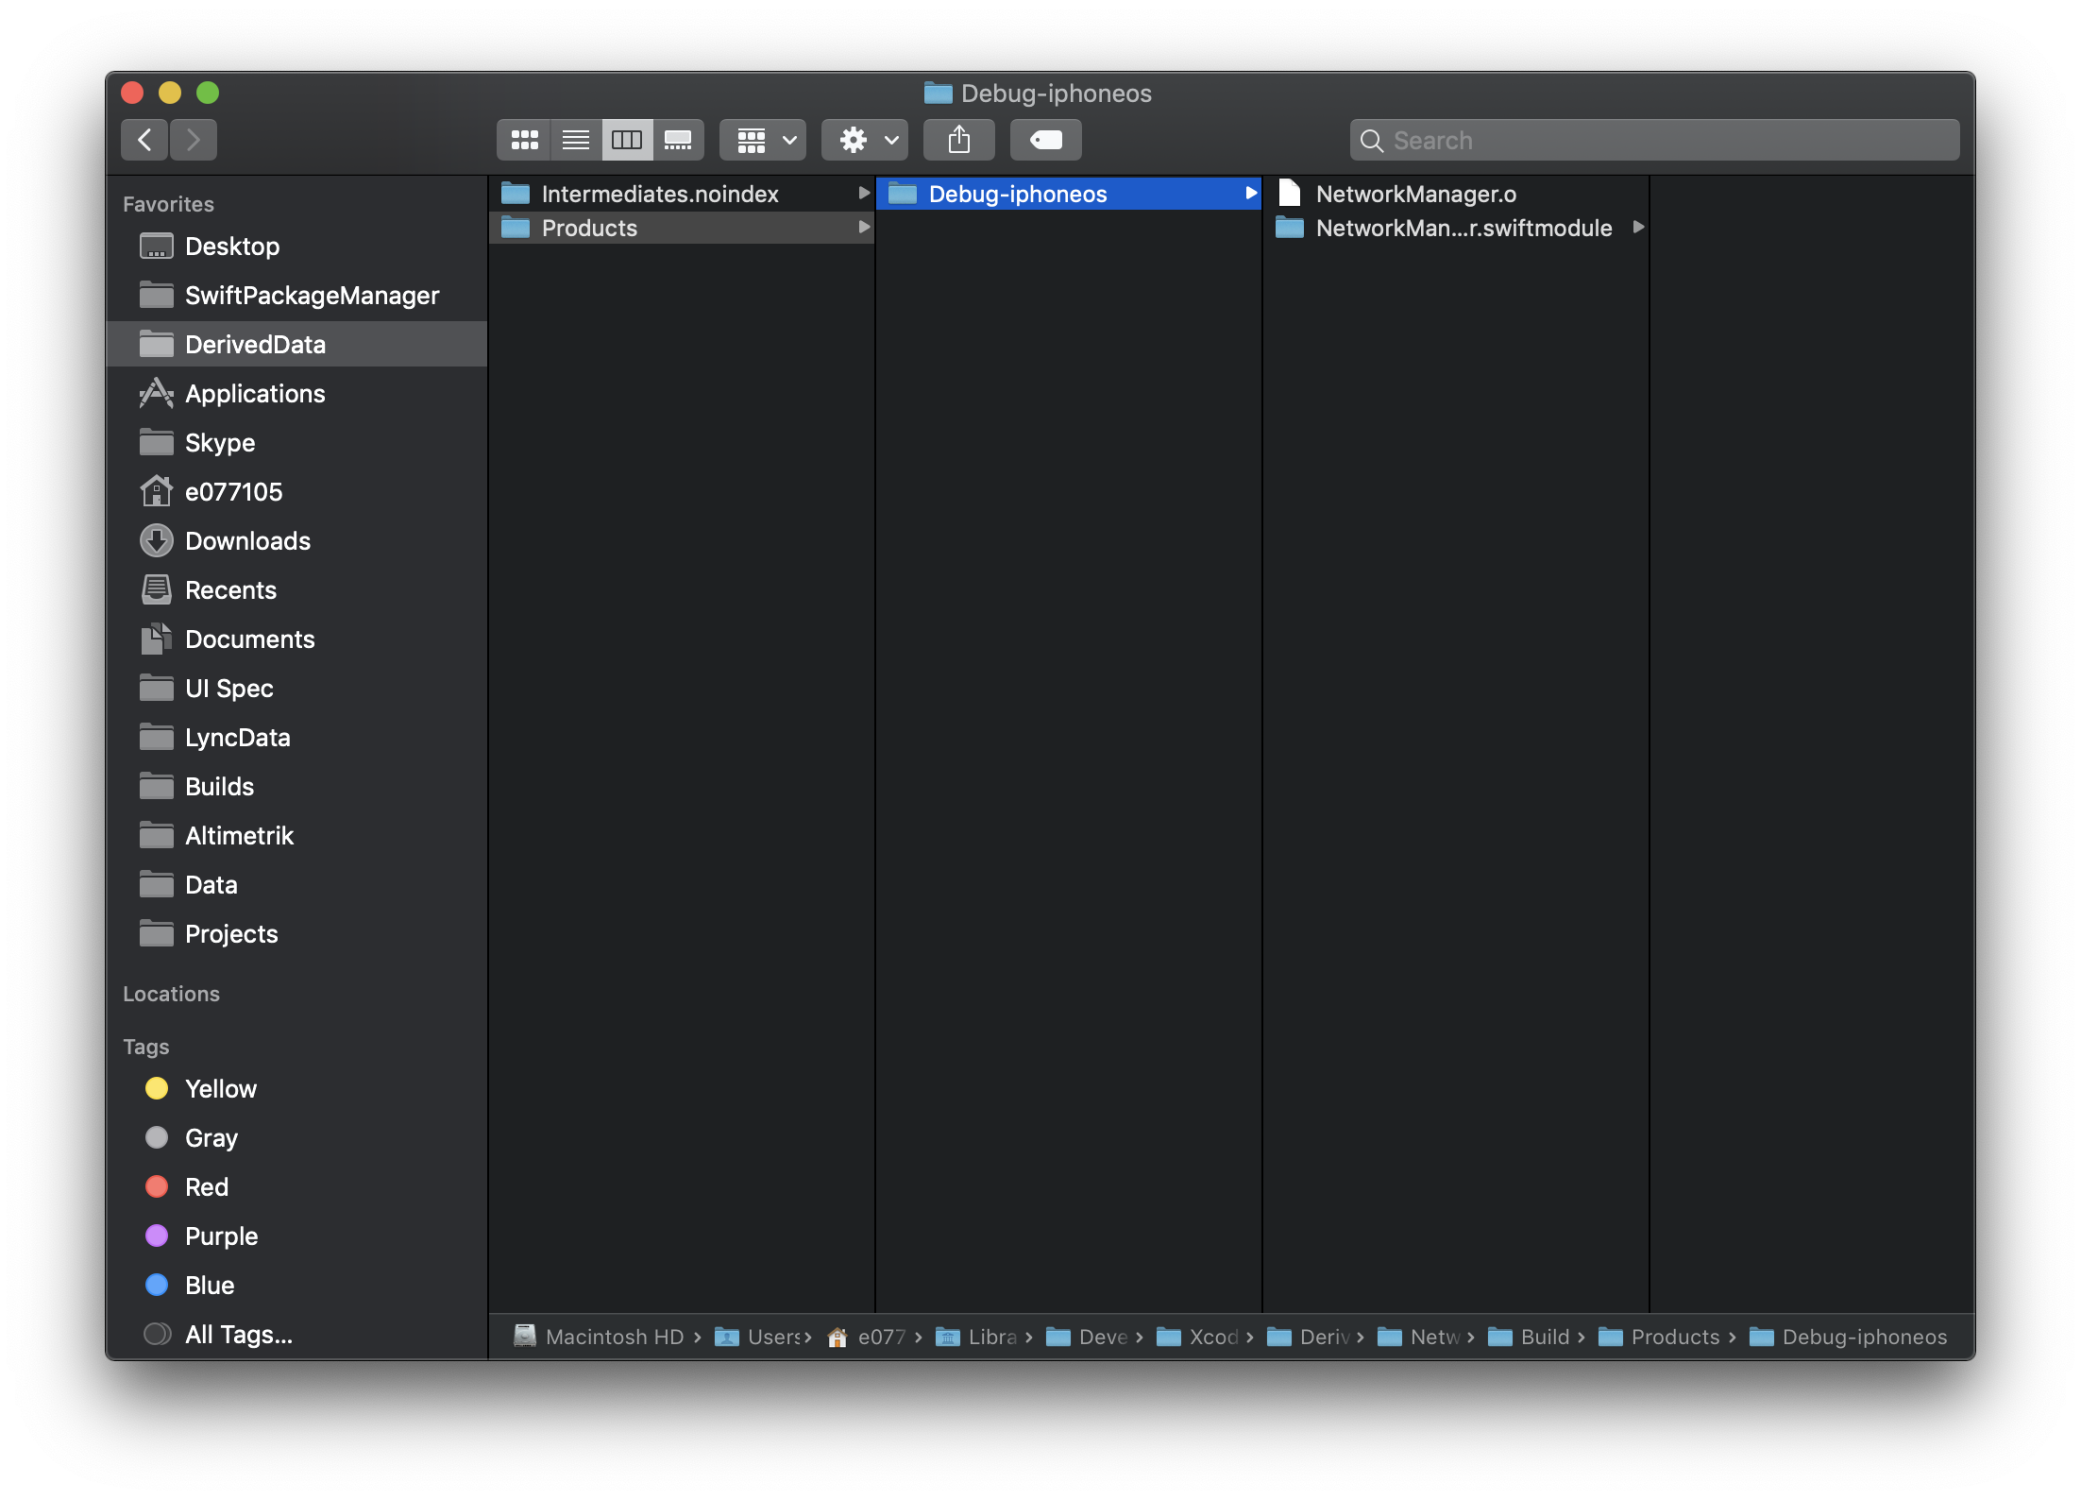Go back with the back arrow
The width and height of the screenshot is (2081, 1500).
click(x=145, y=140)
